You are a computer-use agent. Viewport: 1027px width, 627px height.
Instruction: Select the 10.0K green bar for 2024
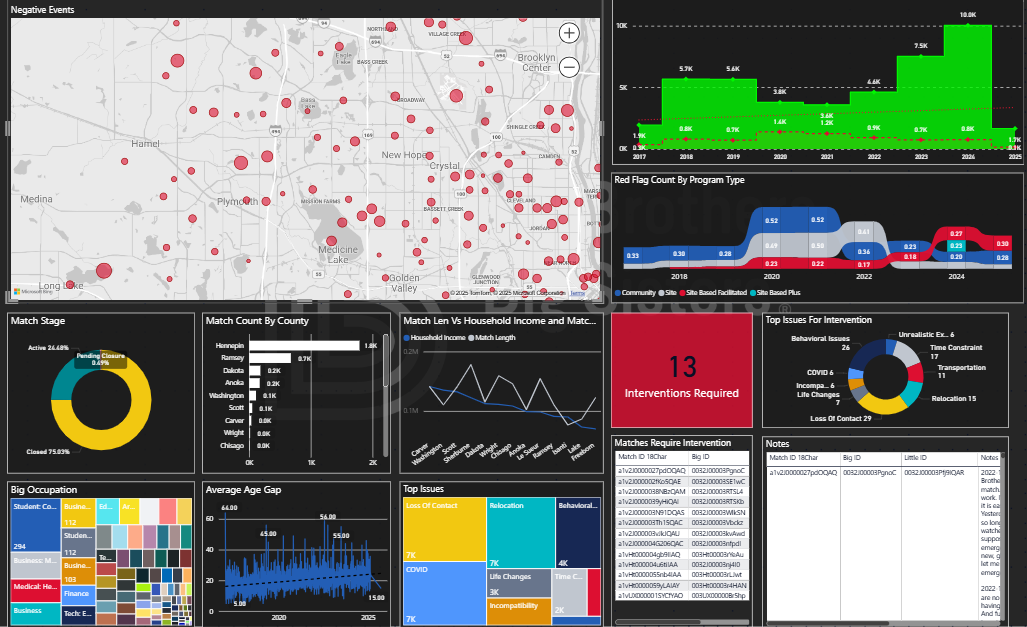pyautogui.click(x=968, y=85)
